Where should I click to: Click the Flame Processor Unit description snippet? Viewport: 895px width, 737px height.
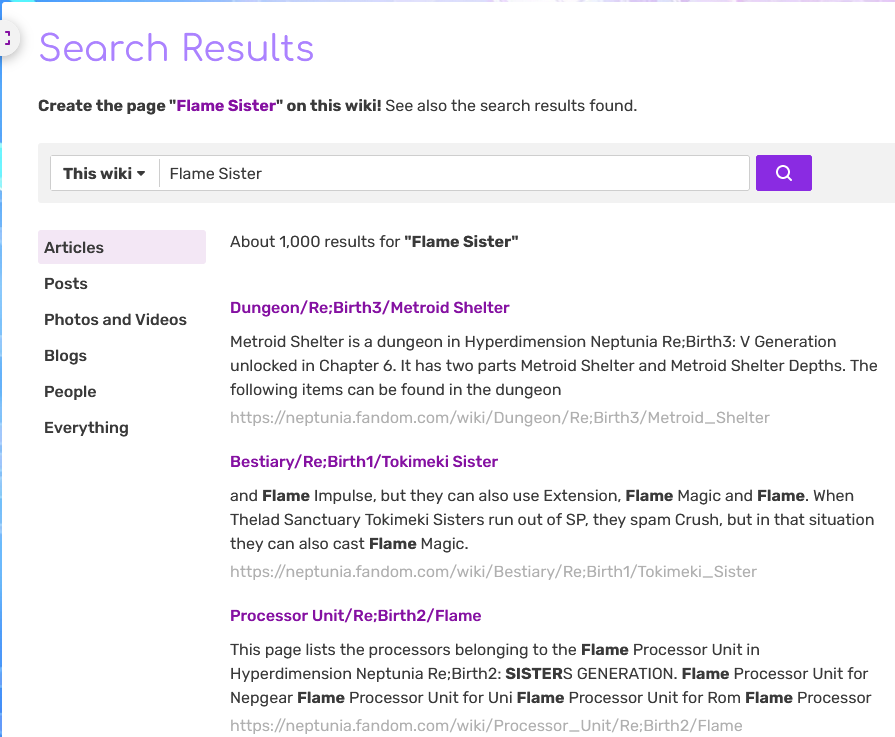click(550, 674)
